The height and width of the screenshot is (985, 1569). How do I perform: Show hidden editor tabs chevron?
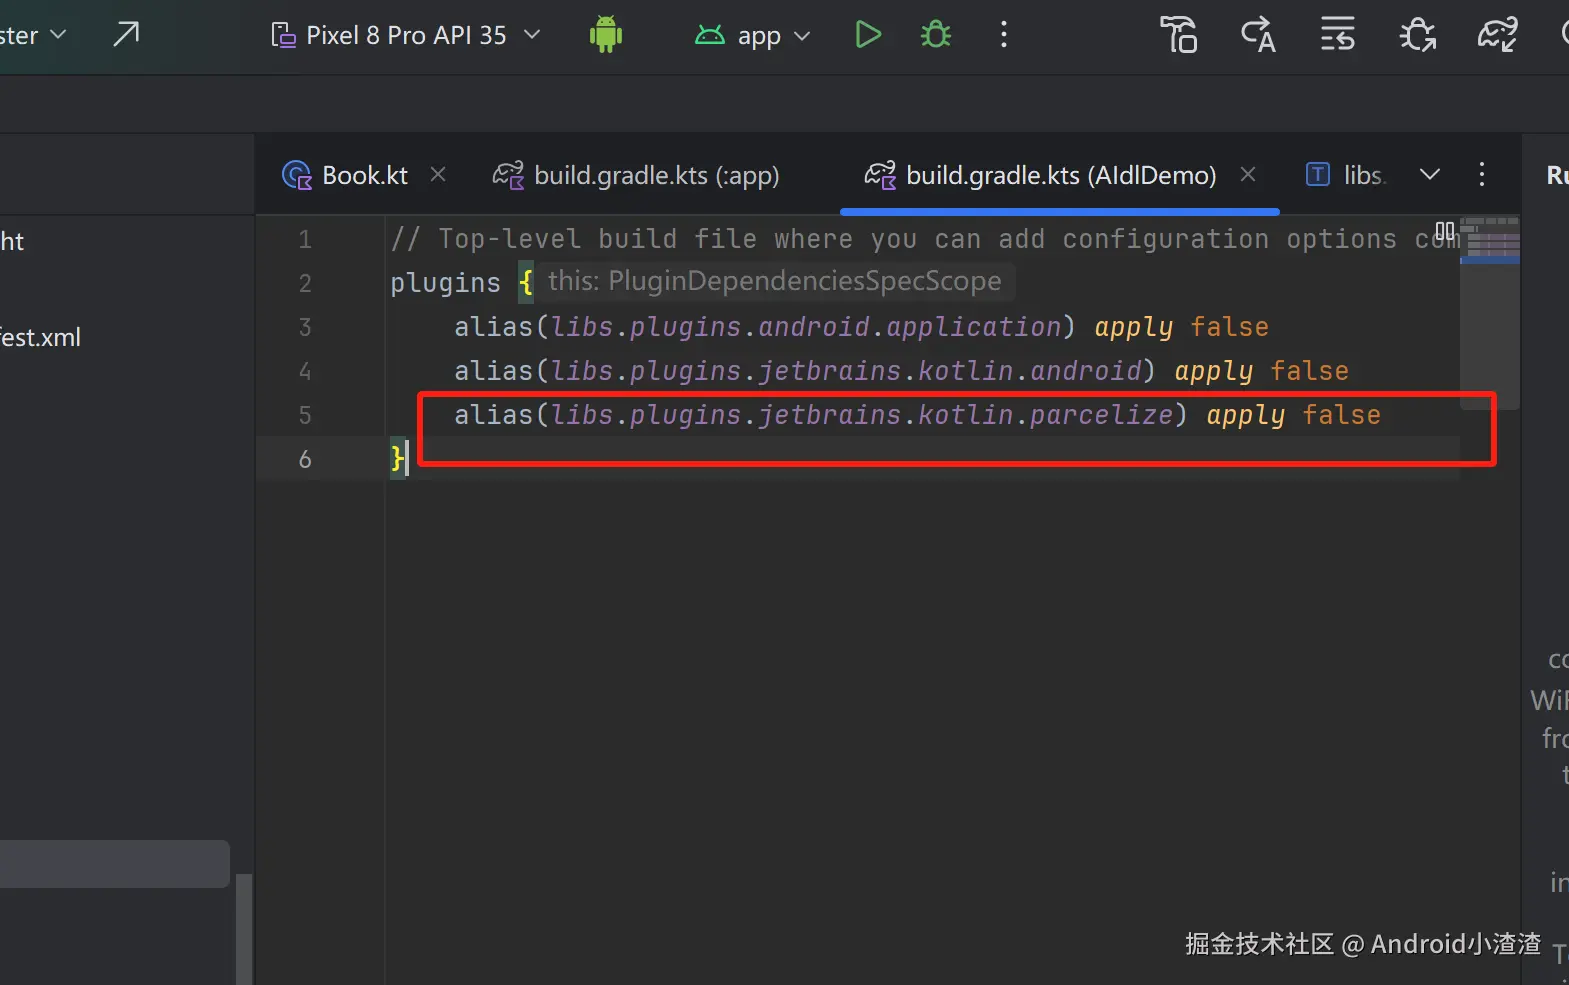point(1430,175)
